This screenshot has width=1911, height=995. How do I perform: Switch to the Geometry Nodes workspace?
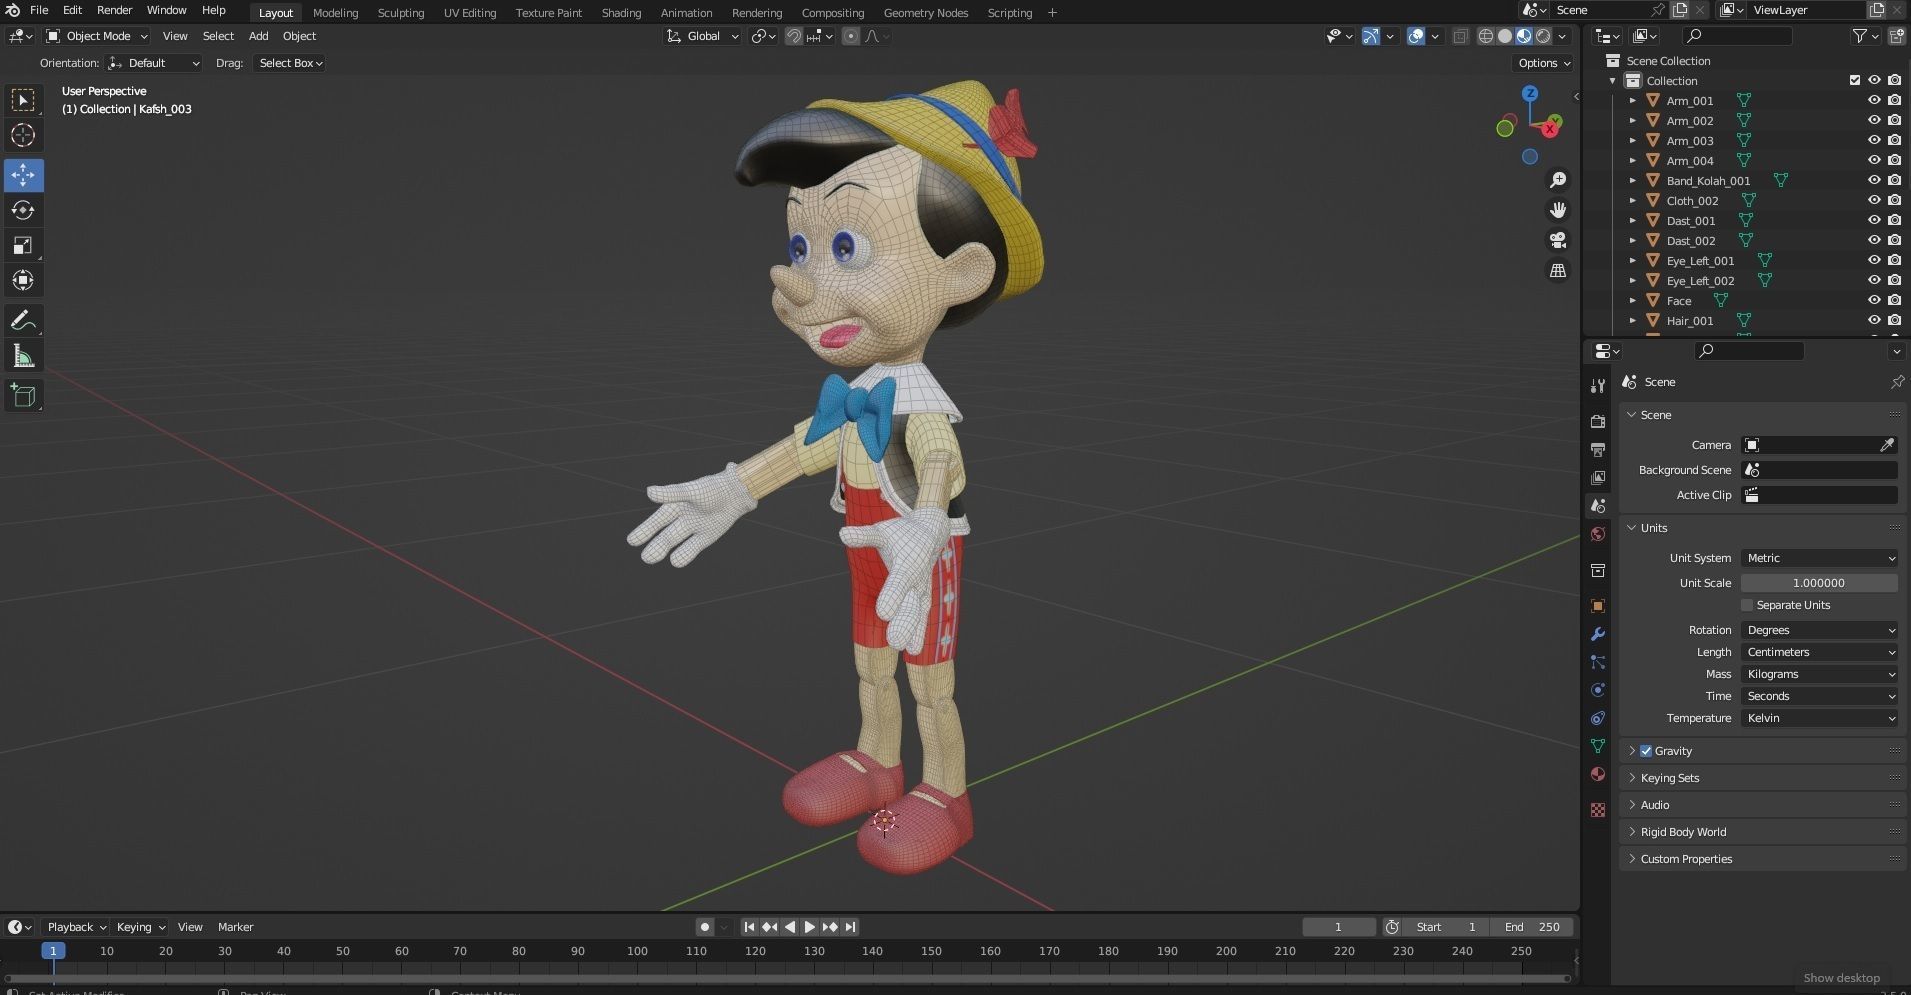click(x=926, y=13)
